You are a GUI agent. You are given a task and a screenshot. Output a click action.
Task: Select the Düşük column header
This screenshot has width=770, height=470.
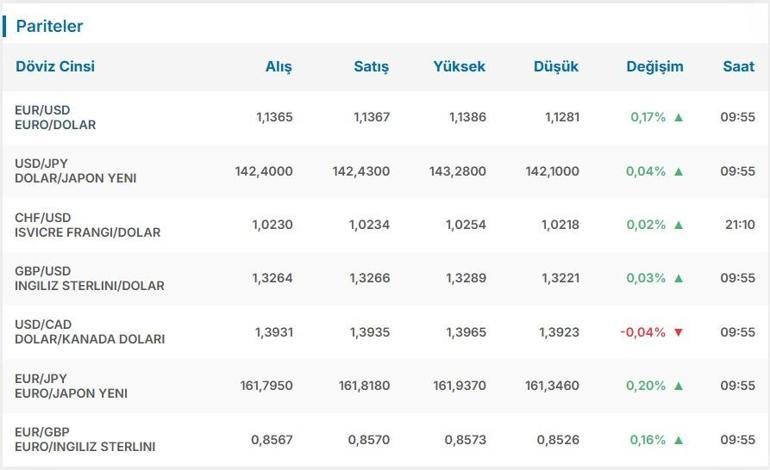click(556, 67)
